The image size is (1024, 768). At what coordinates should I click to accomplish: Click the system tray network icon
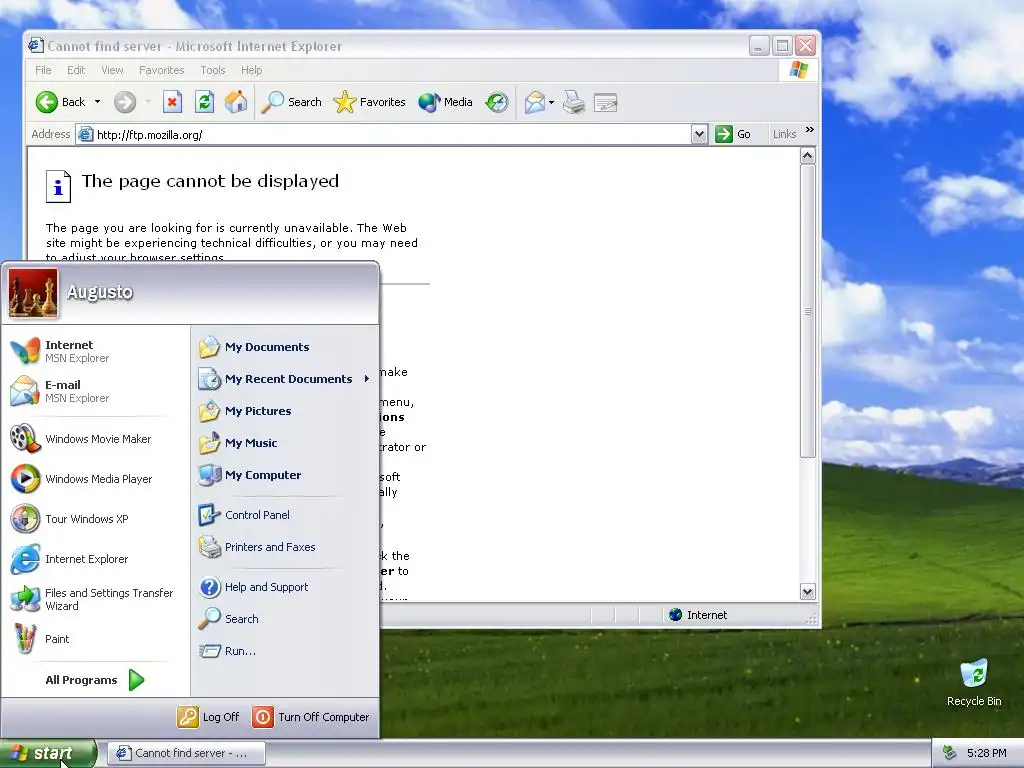950,753
